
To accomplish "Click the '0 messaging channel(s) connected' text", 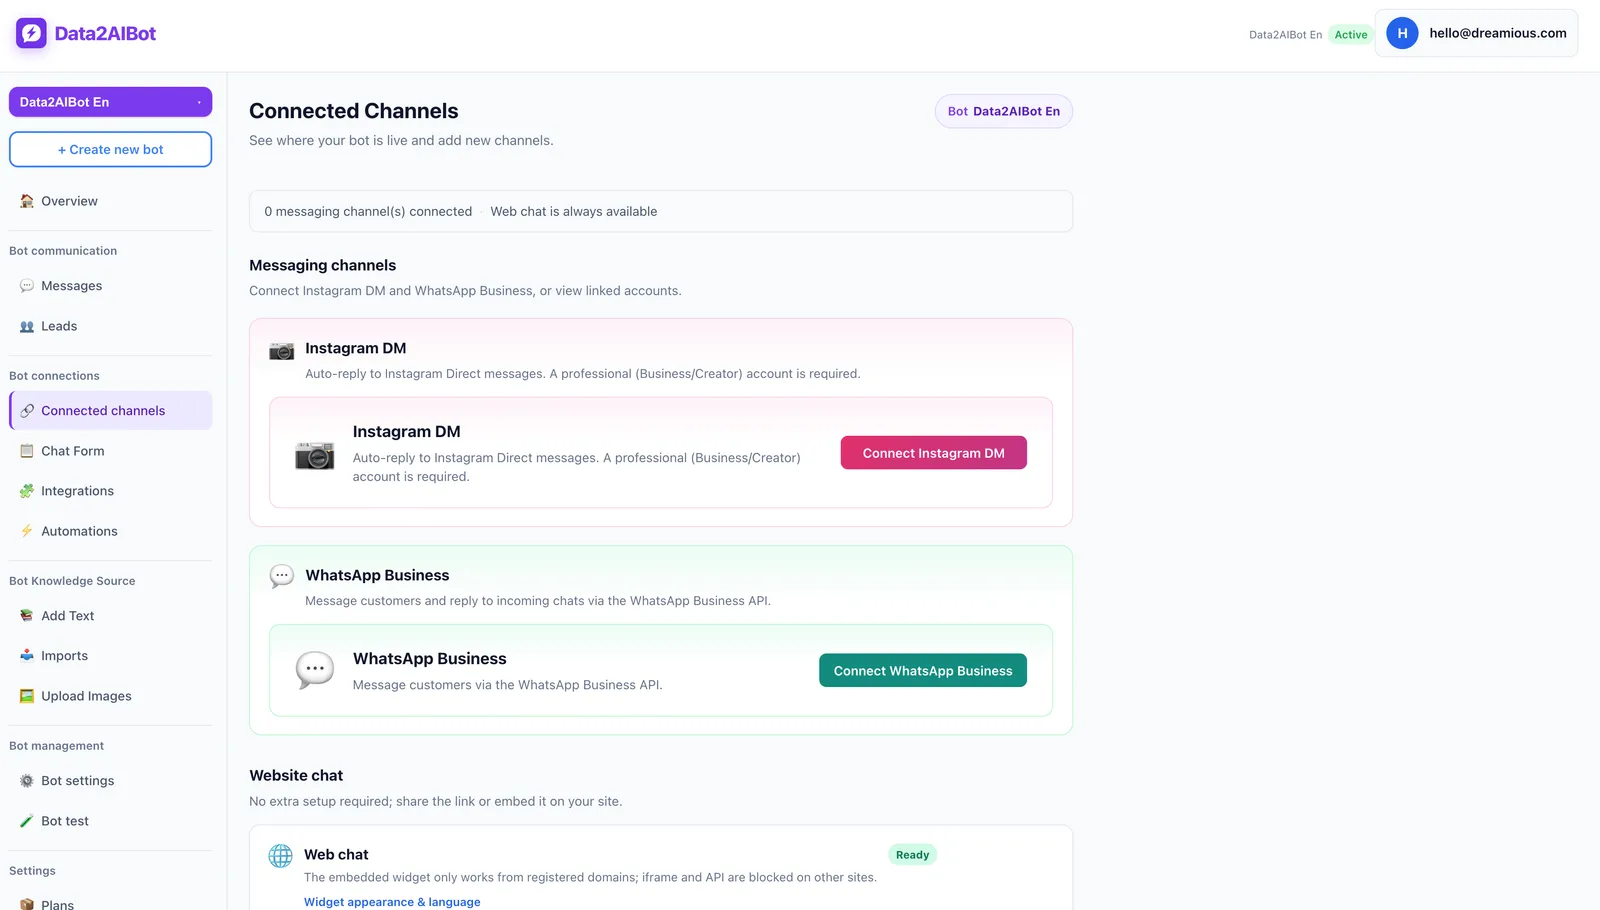I will 368,212.
